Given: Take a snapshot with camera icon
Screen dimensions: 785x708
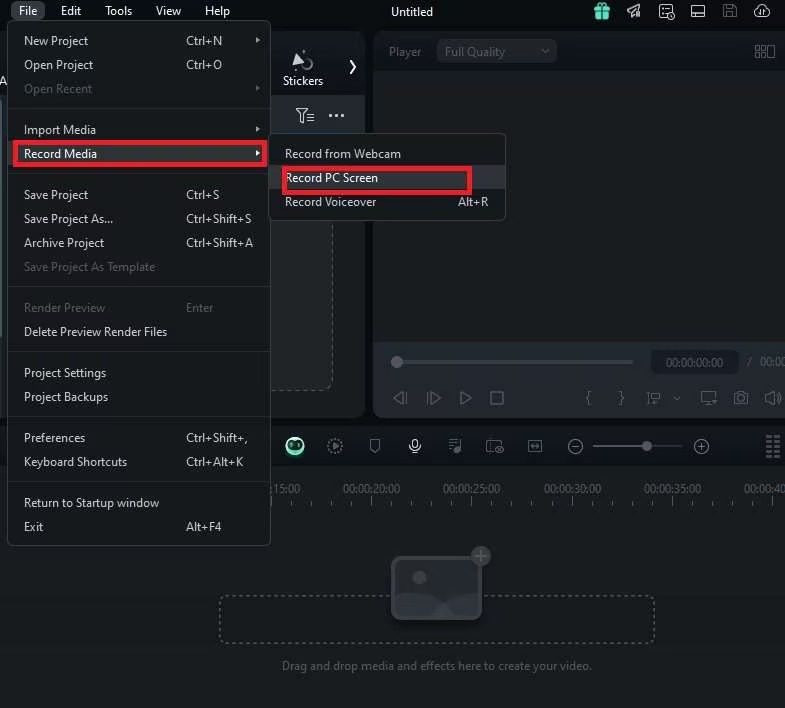Looking at the screenshot, I should coord(741,398).
